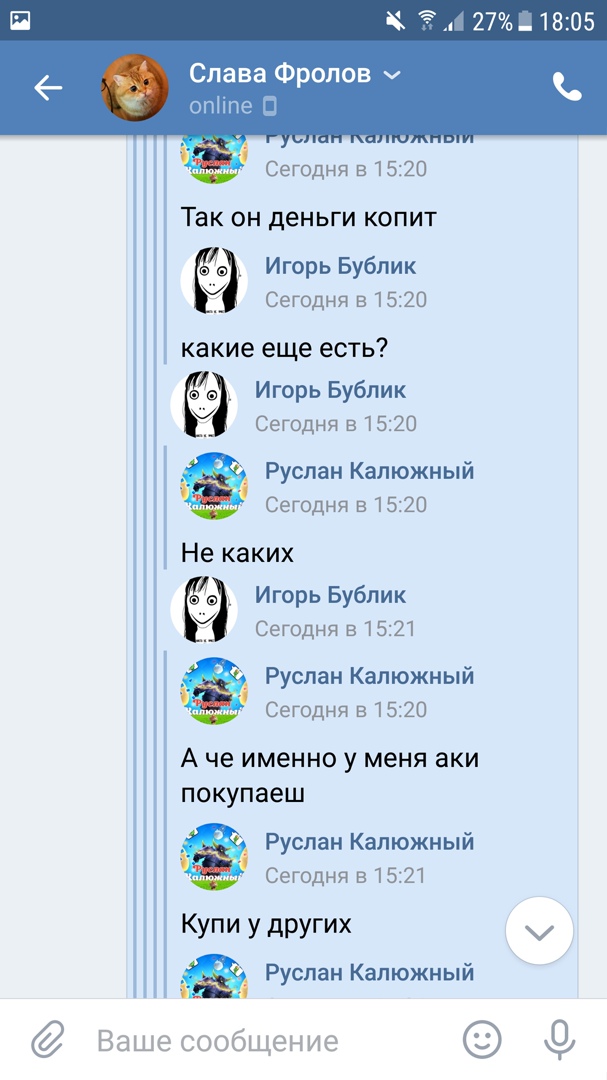The image size is (607, 1080).
Task: Select the message Так он деньги копит
Action: tap(309, 218)
